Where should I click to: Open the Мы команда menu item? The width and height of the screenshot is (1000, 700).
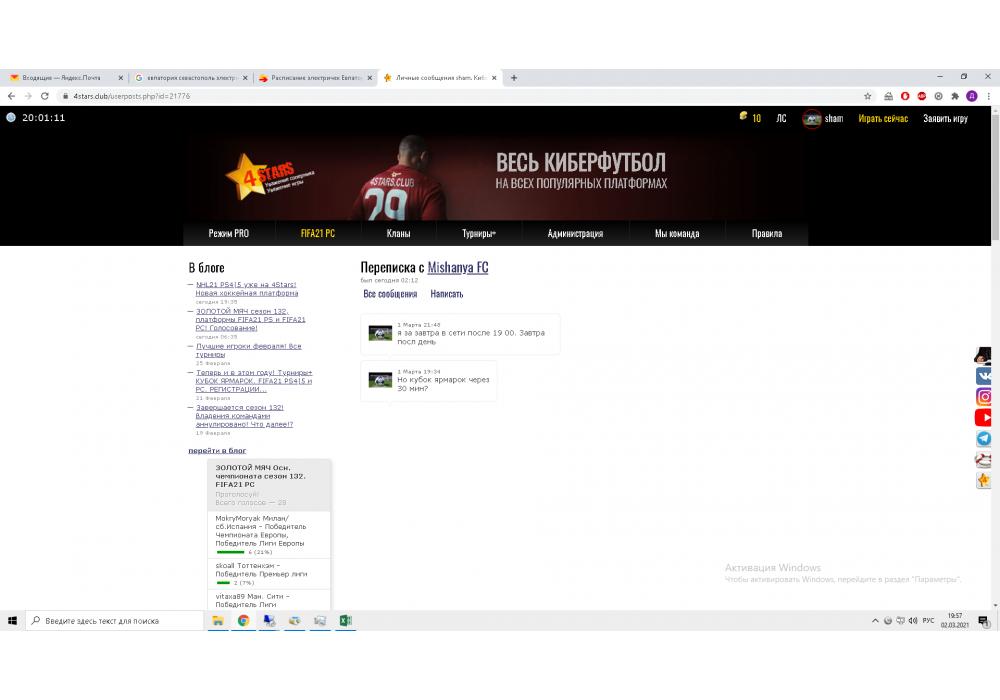[x=677, y=233]
